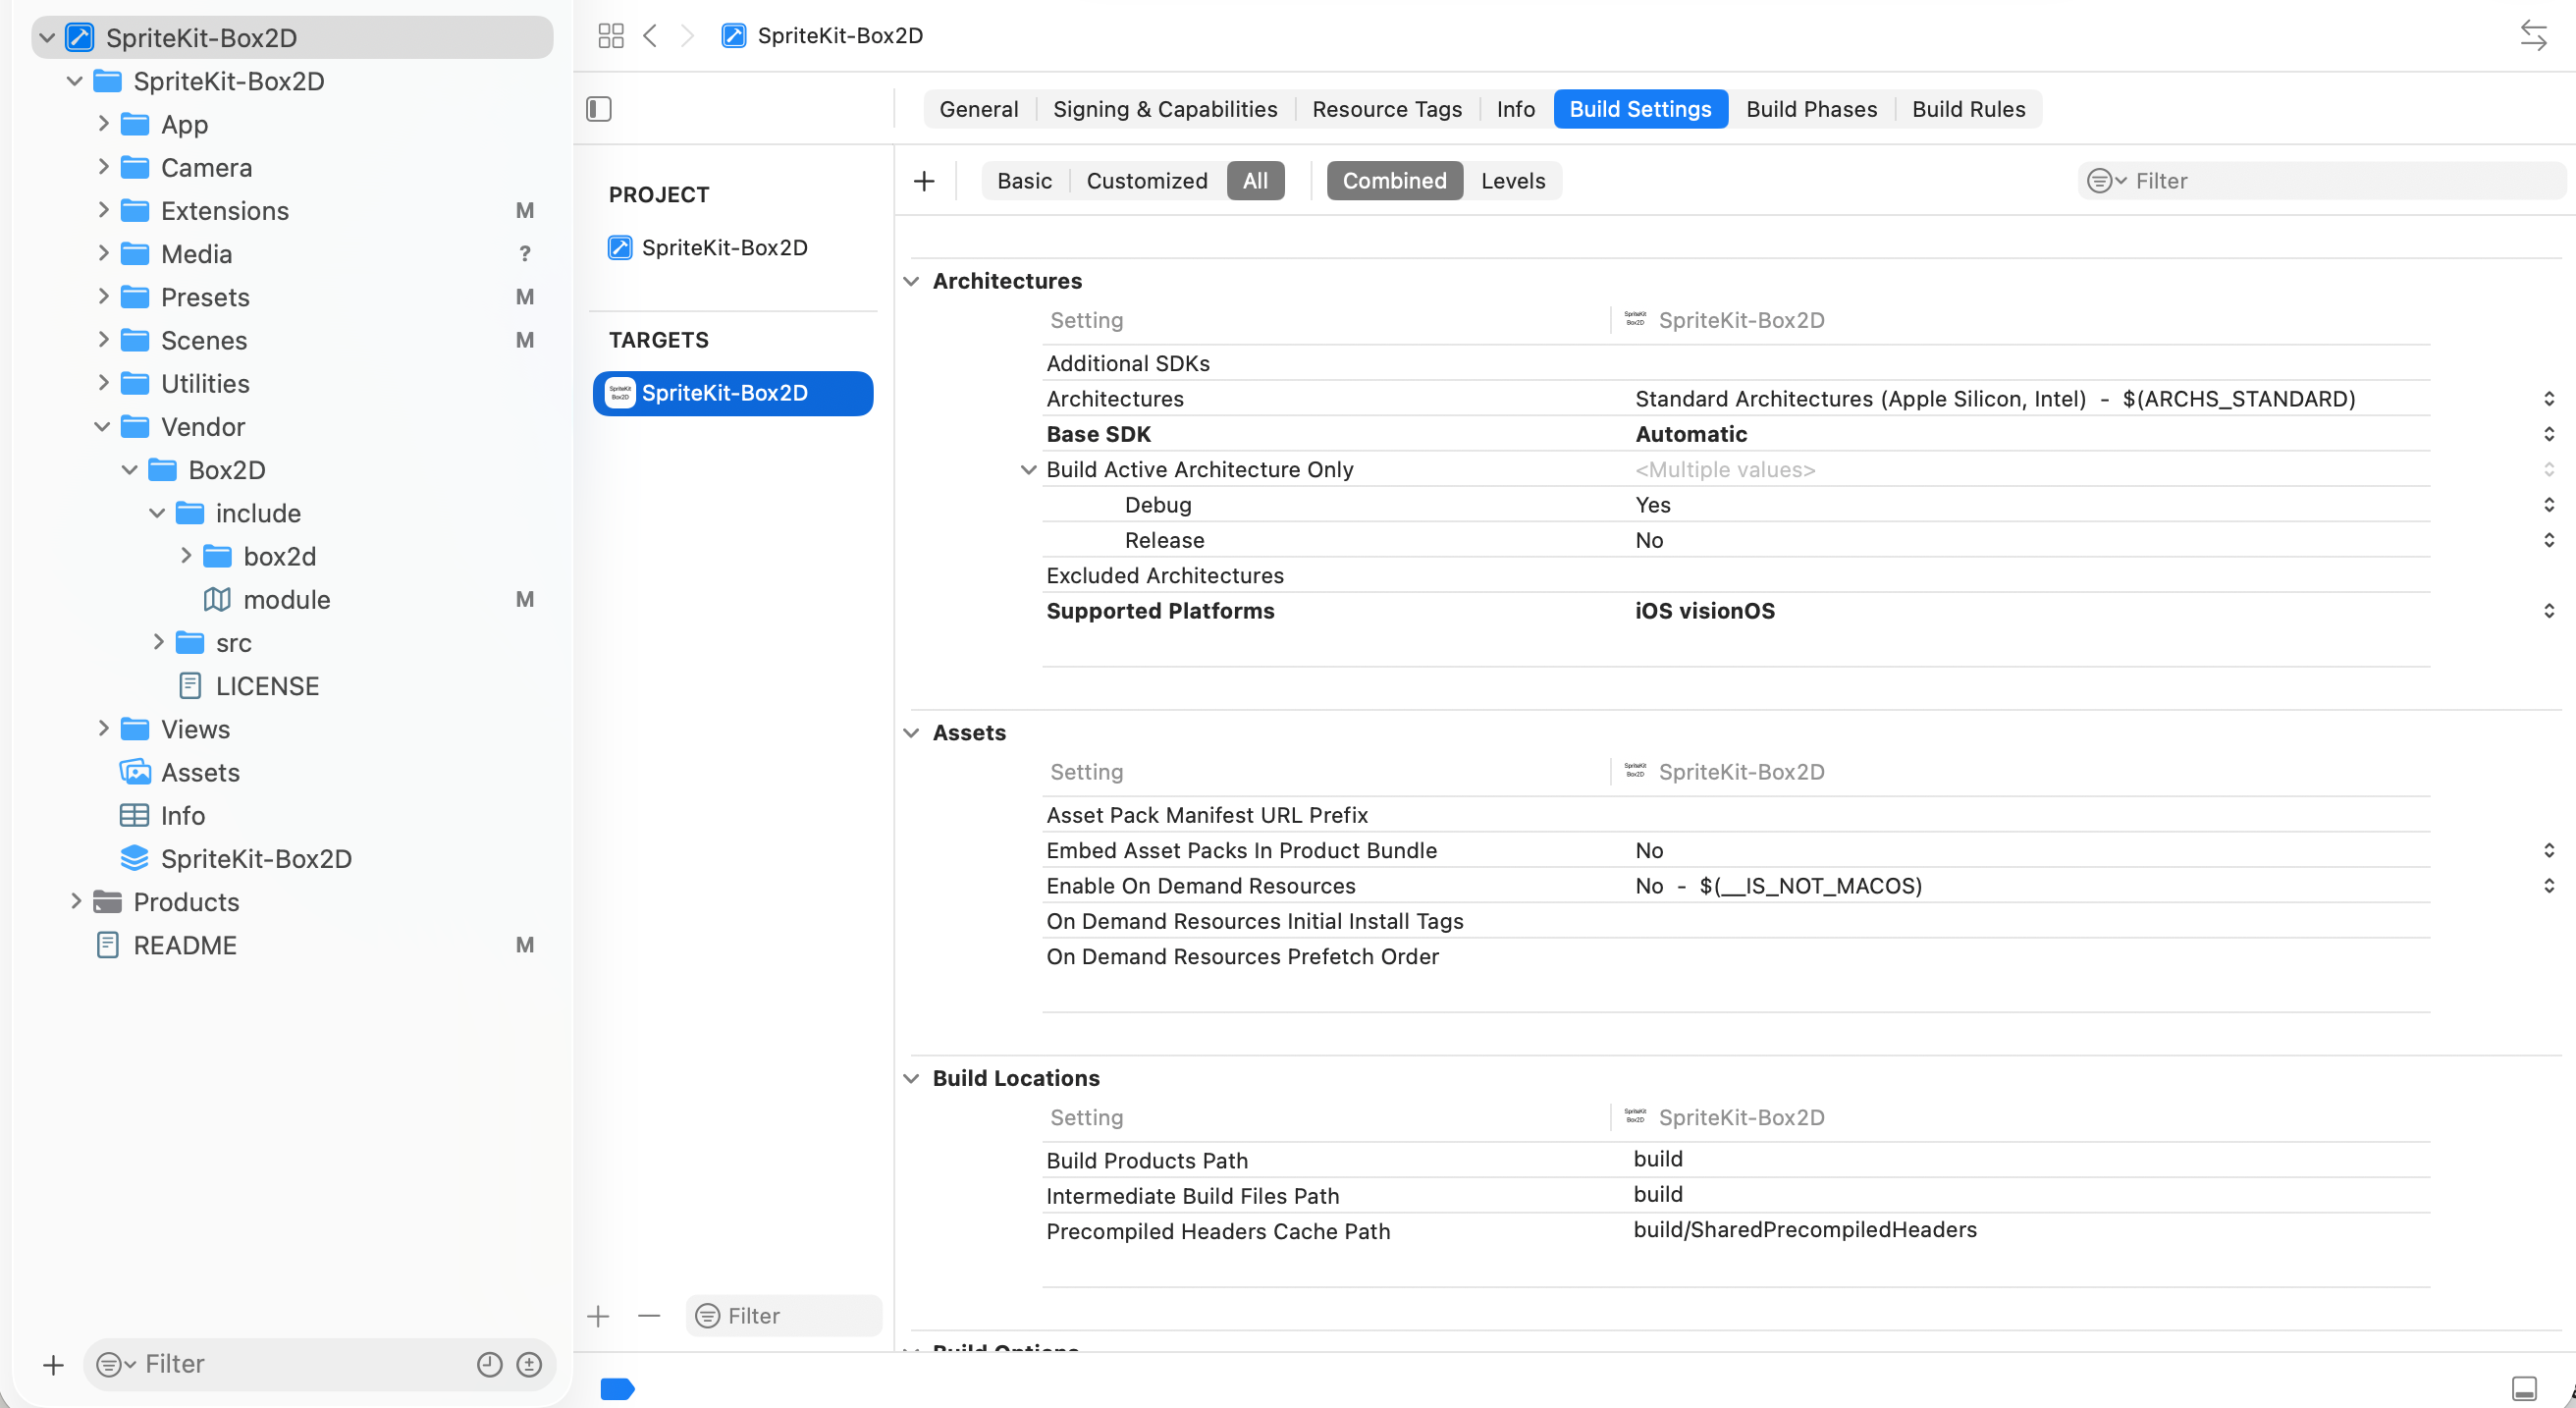Select the Customized settings scope

pyautogui.click(x=1146, y=181)
